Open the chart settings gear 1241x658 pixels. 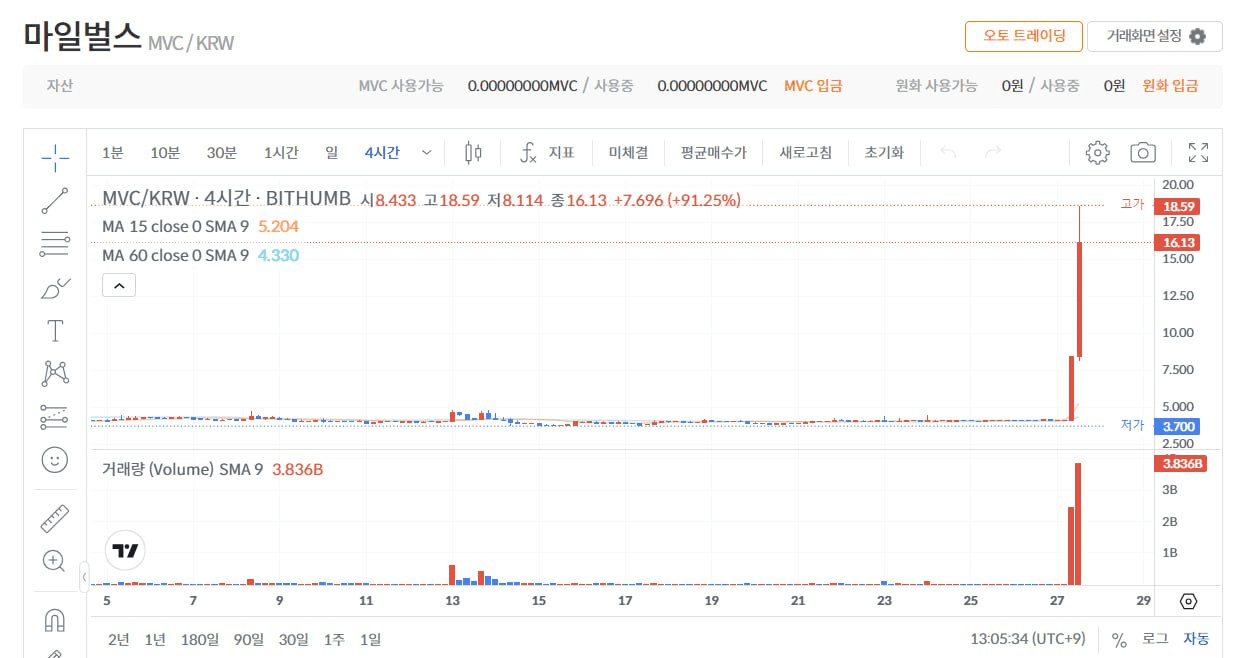(x=1098, y=153)
